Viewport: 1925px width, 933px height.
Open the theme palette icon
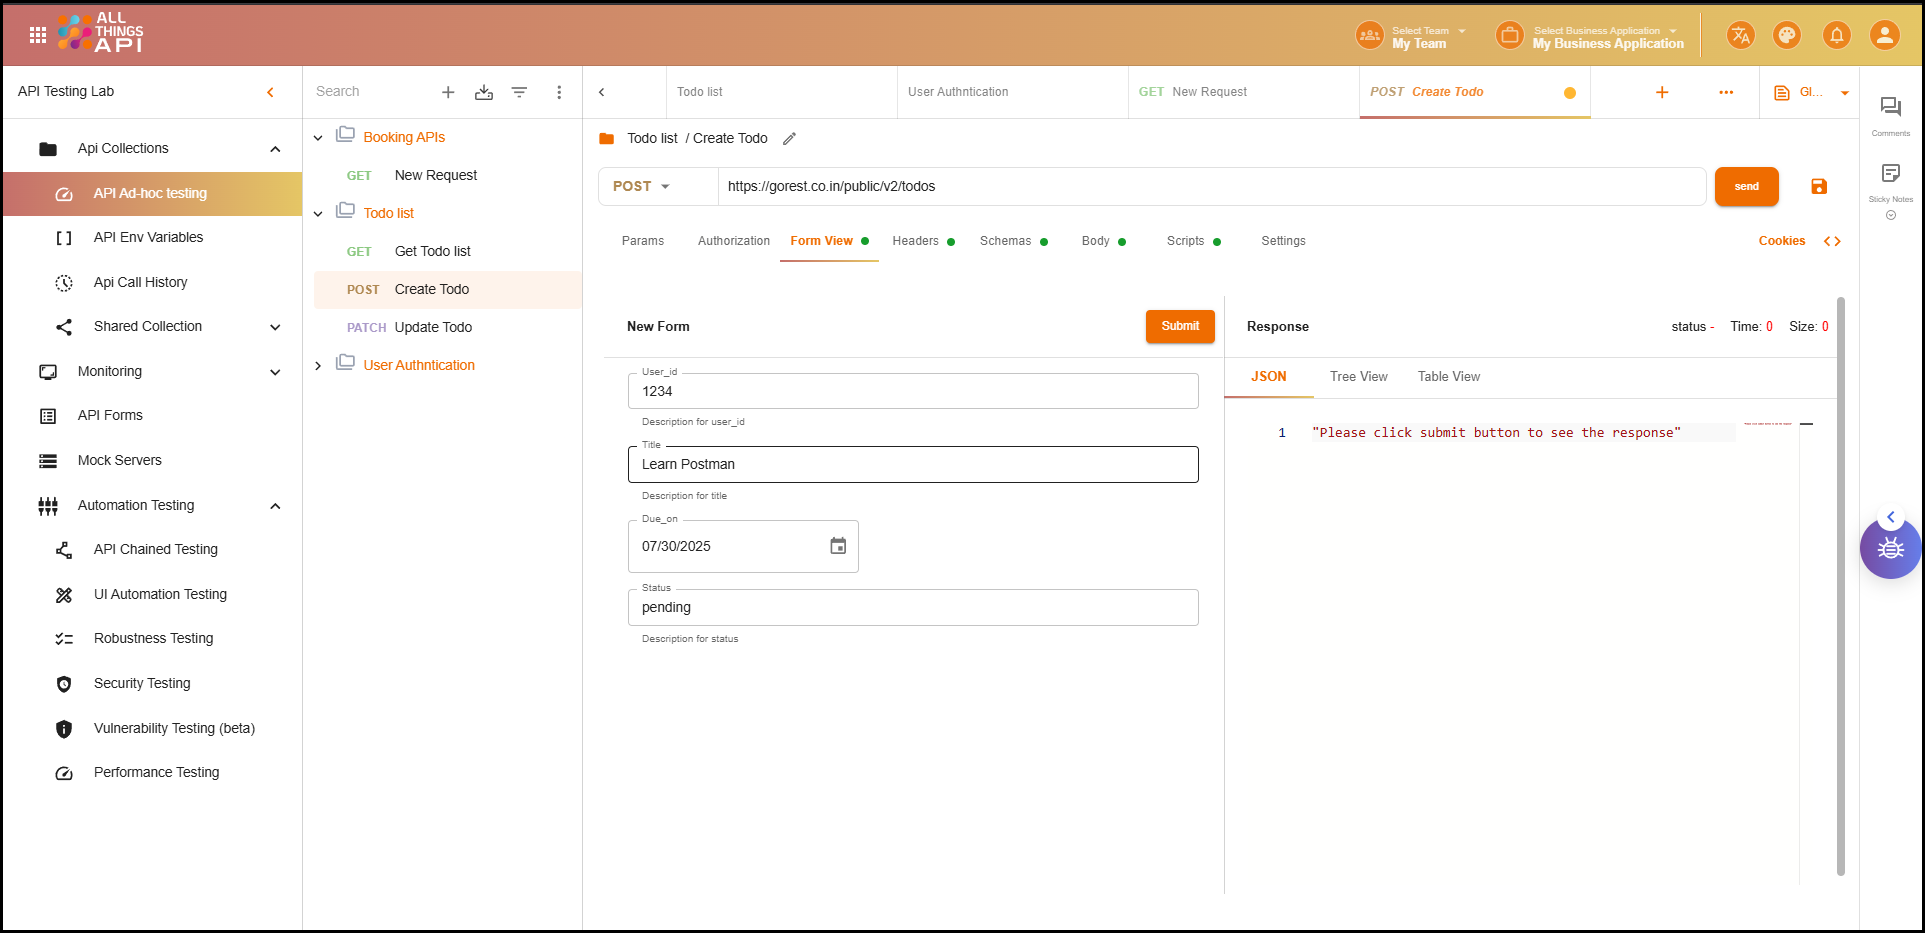[1786, 36]
